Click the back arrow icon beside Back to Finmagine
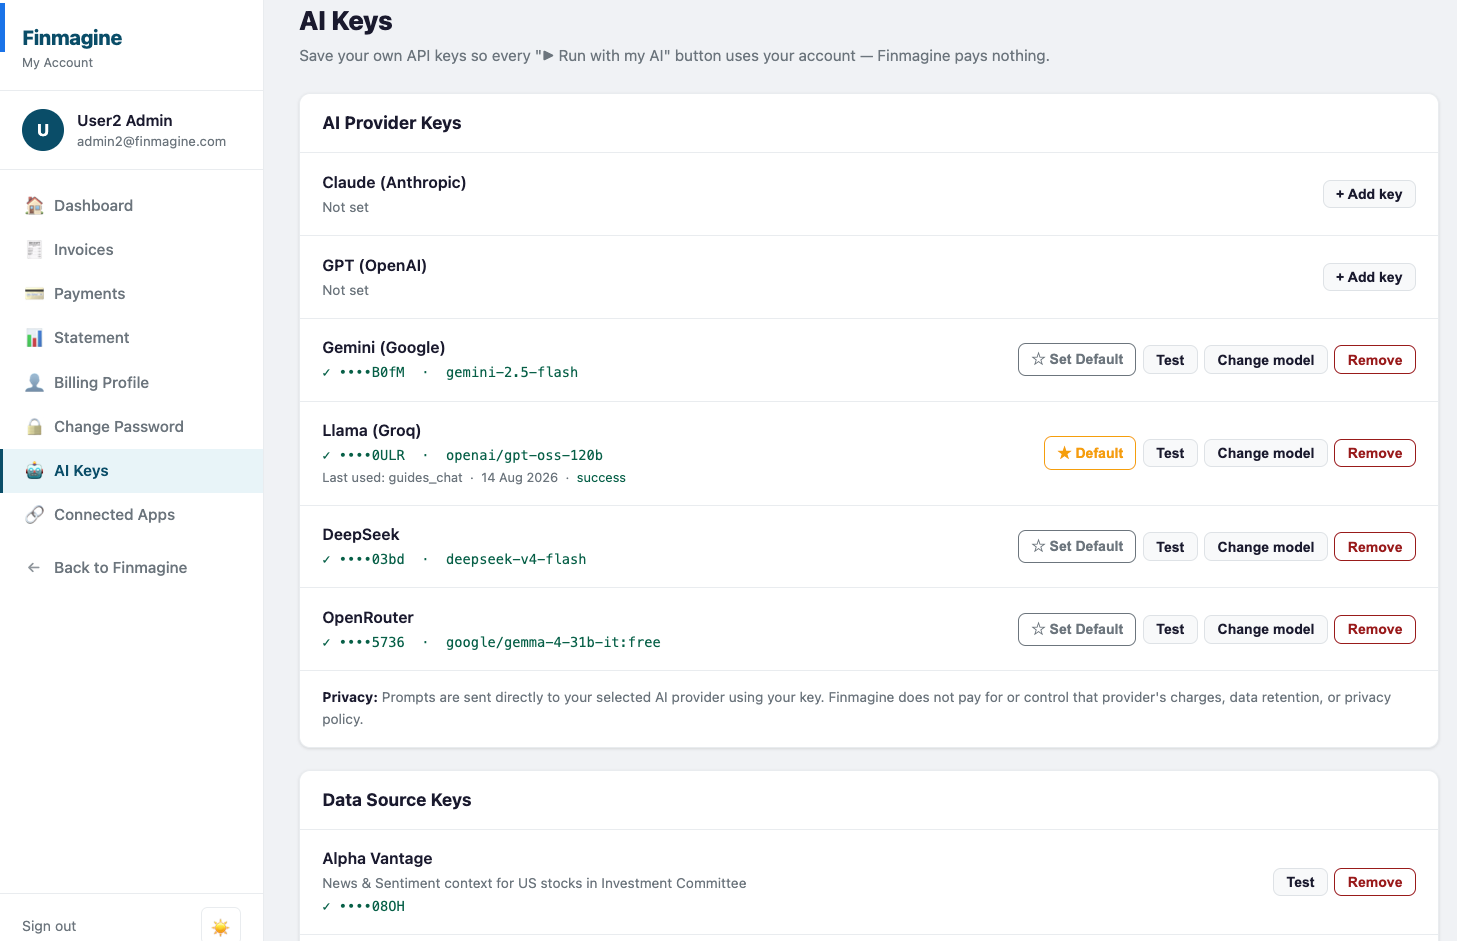Screen dimensions: 1457x941 pyautogui.click(x=34, y=567)
